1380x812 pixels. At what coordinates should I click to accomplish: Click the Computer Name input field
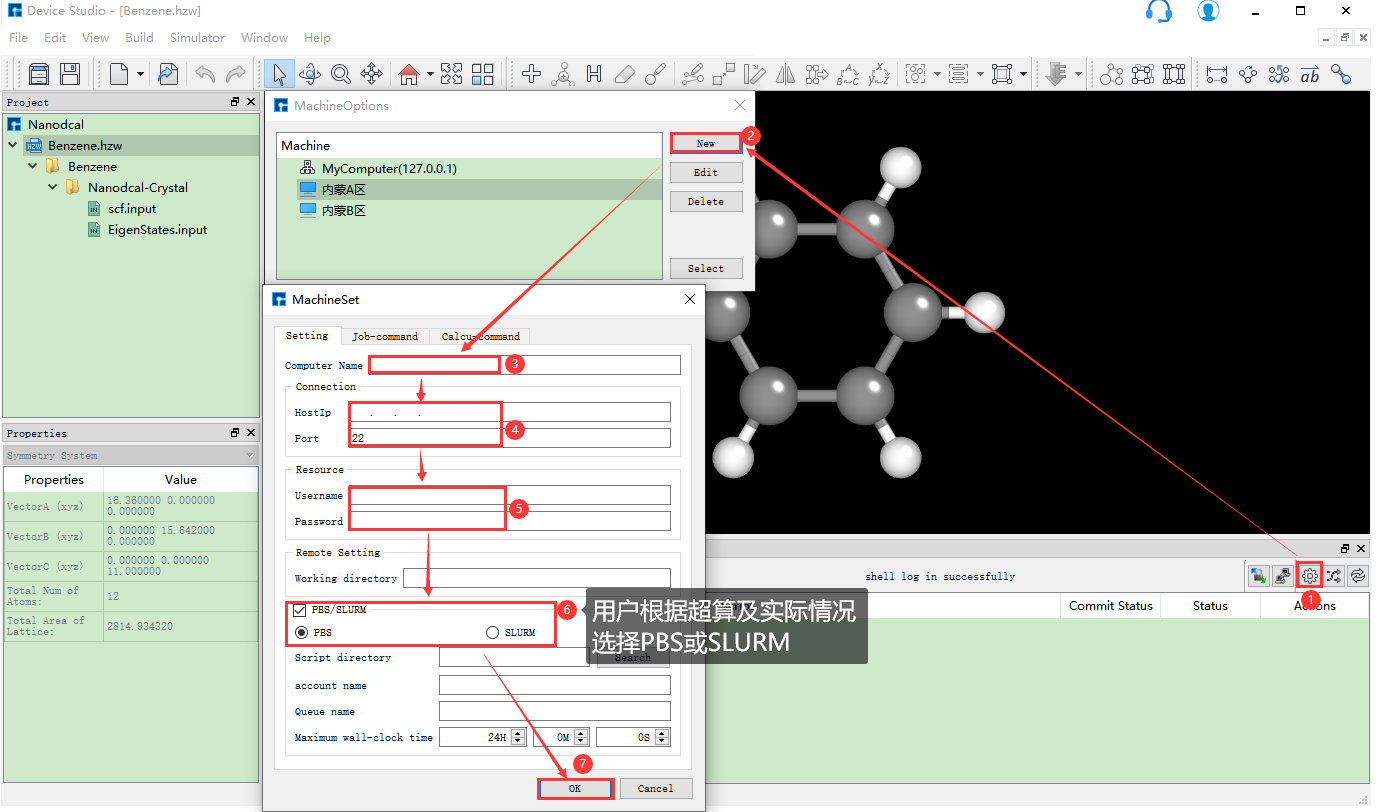[524, 365]
